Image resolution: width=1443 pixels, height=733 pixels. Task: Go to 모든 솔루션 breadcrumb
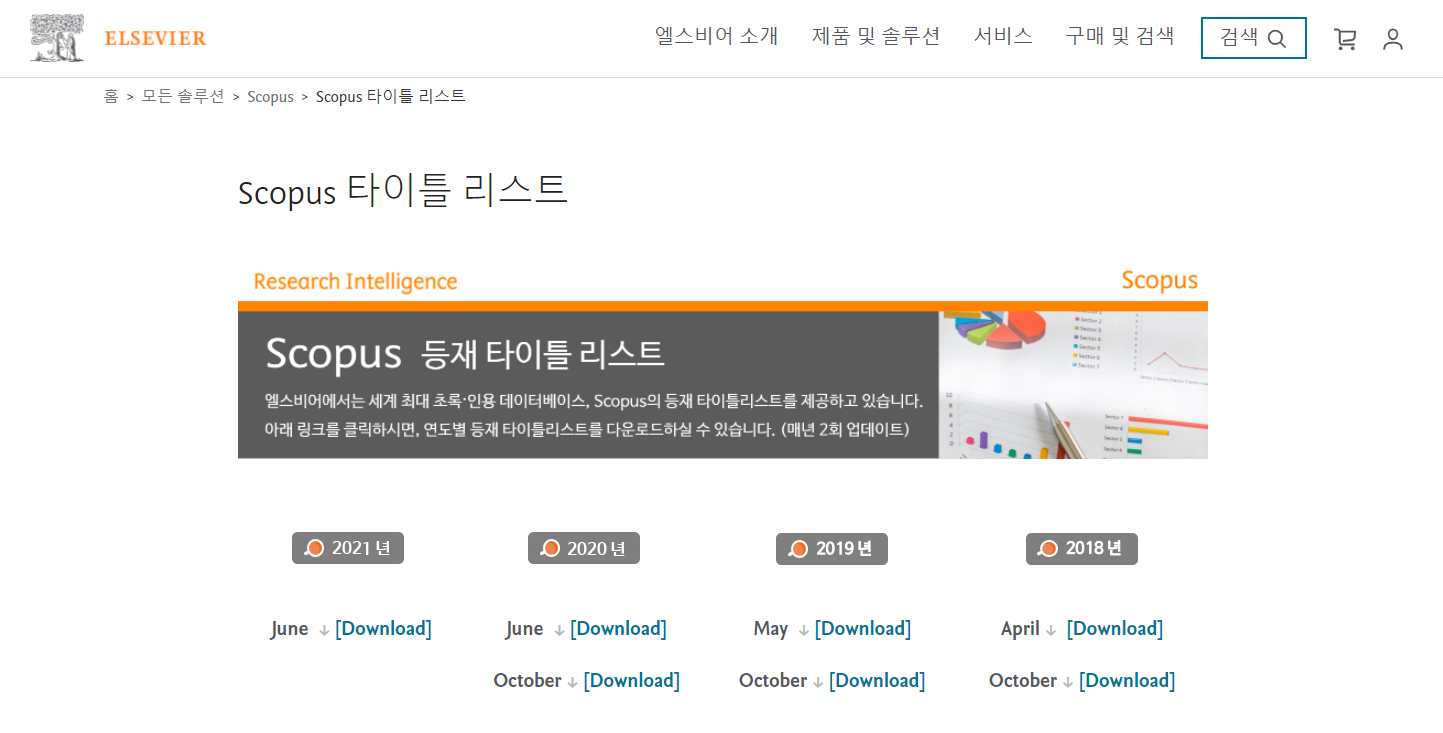coord(183,96)
